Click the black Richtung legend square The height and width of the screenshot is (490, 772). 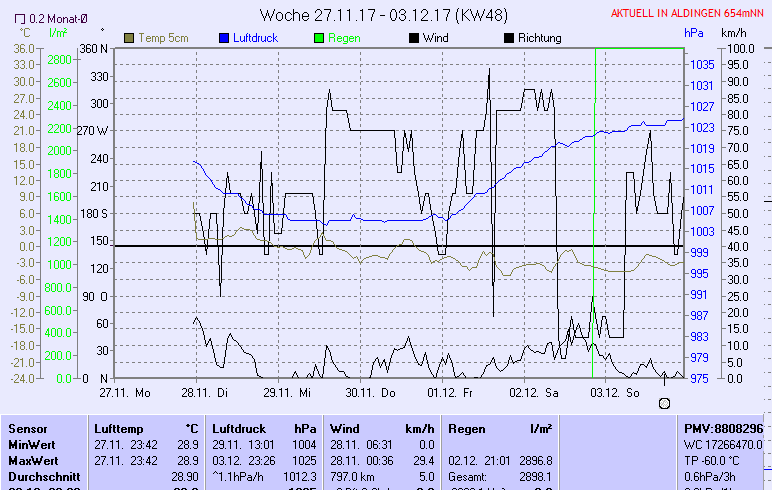[x=509, y=38]
